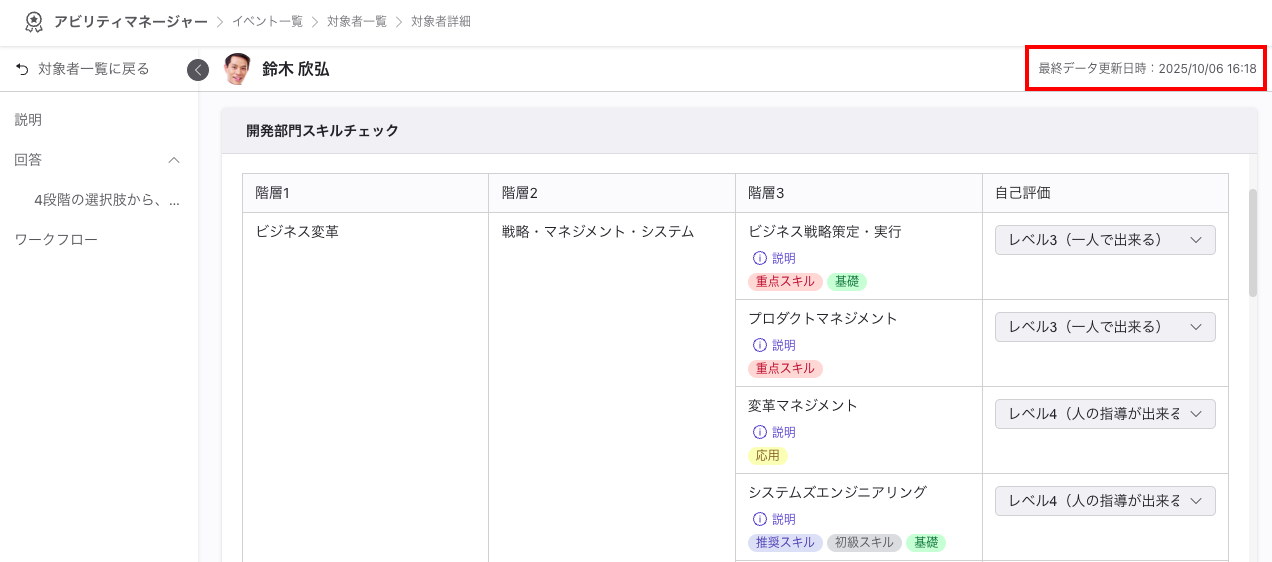Screen dimensions: 1272x562
Task: Open the 自己評価 dropdown for ビジネス戦略策定・実行
Action: [x=1105, y=240]
